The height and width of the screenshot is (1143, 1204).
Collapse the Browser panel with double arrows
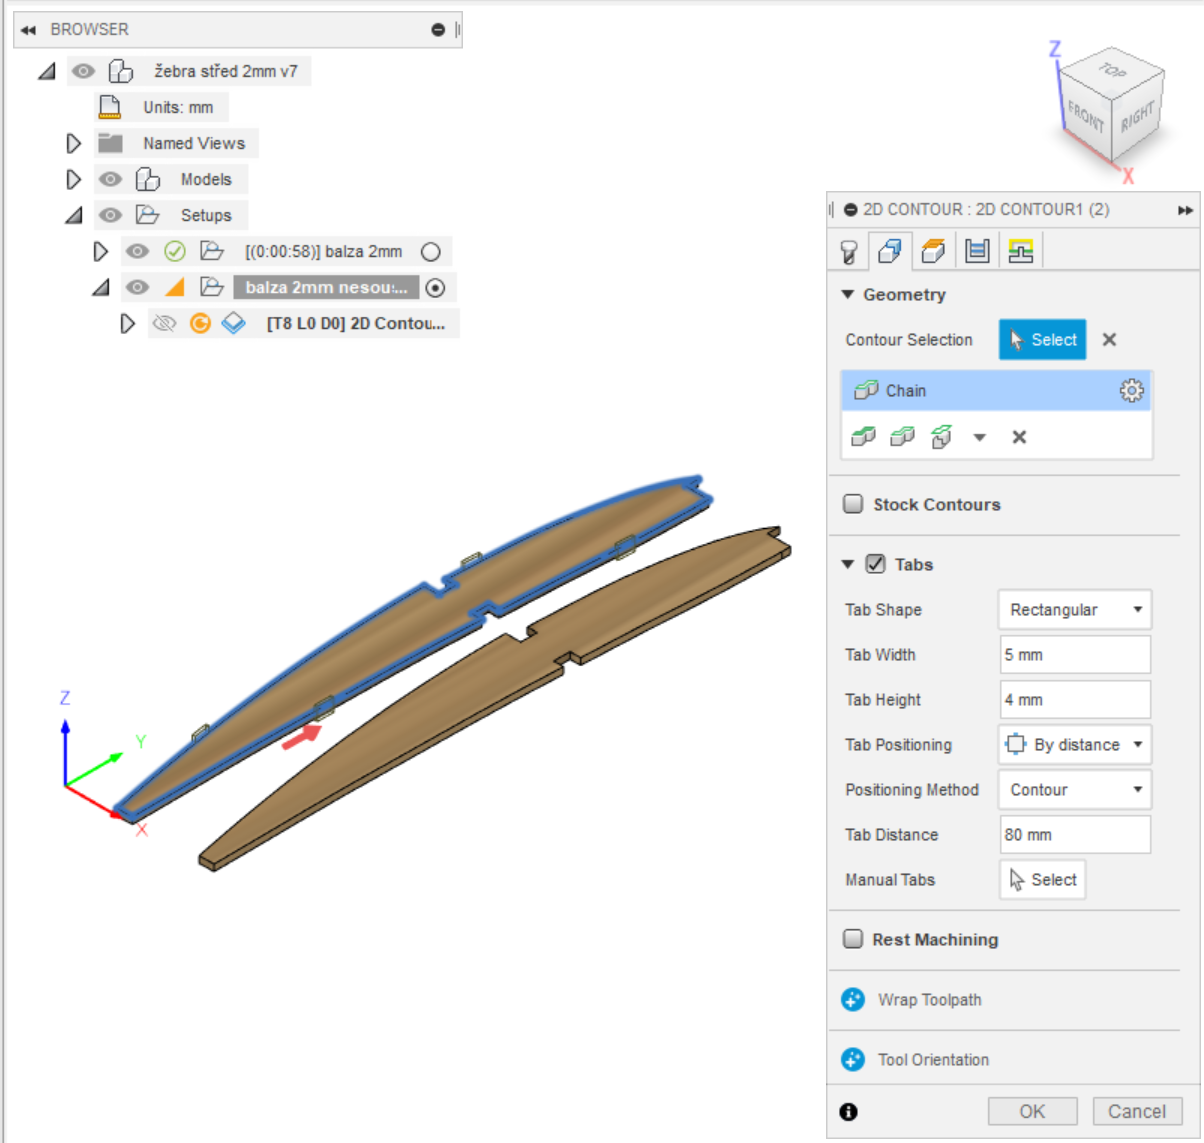(28, 30)
